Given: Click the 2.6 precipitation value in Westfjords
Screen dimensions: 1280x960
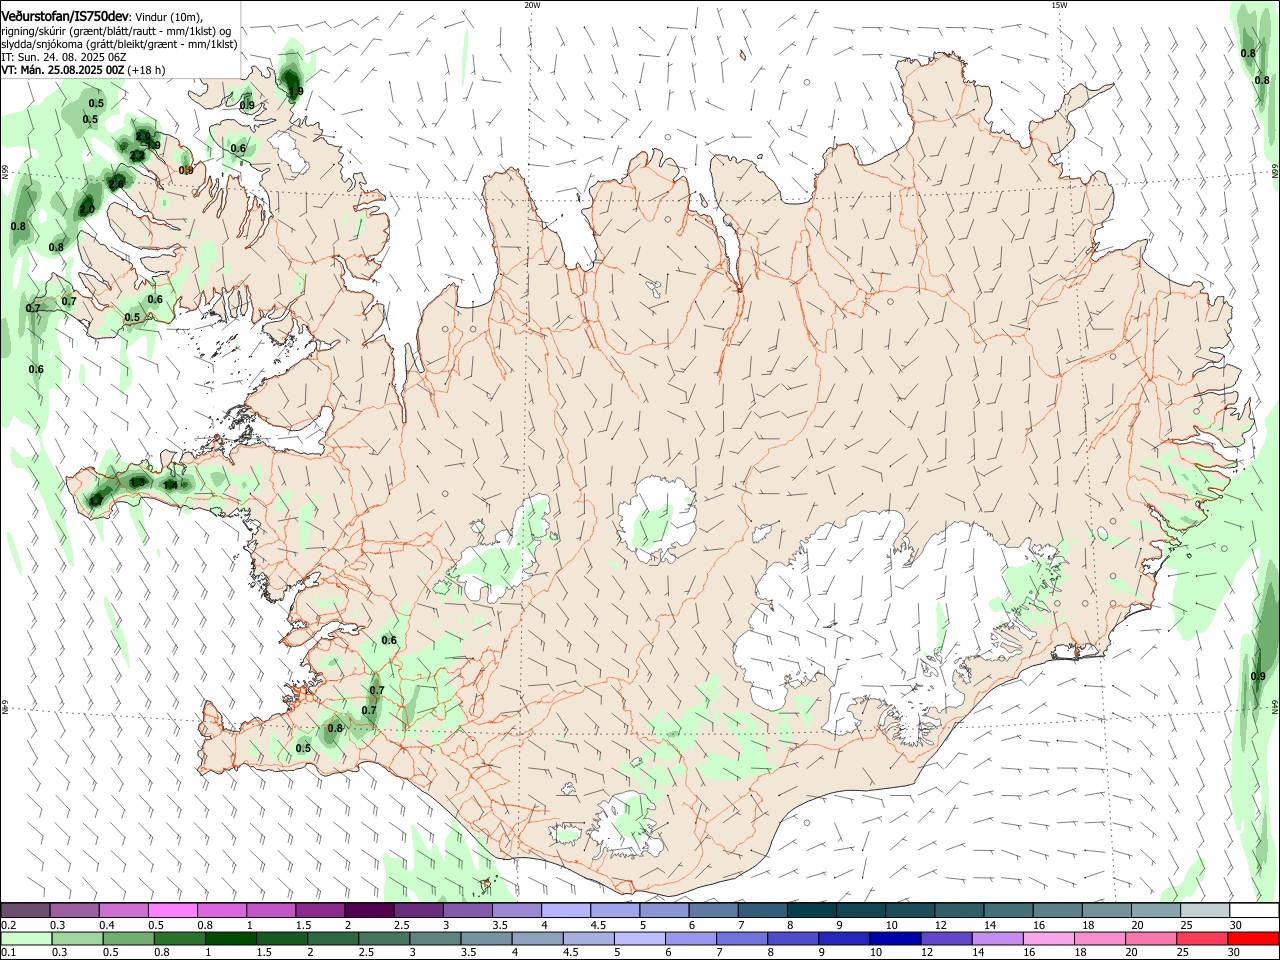Looking at the screenshot, I should 117,183.
